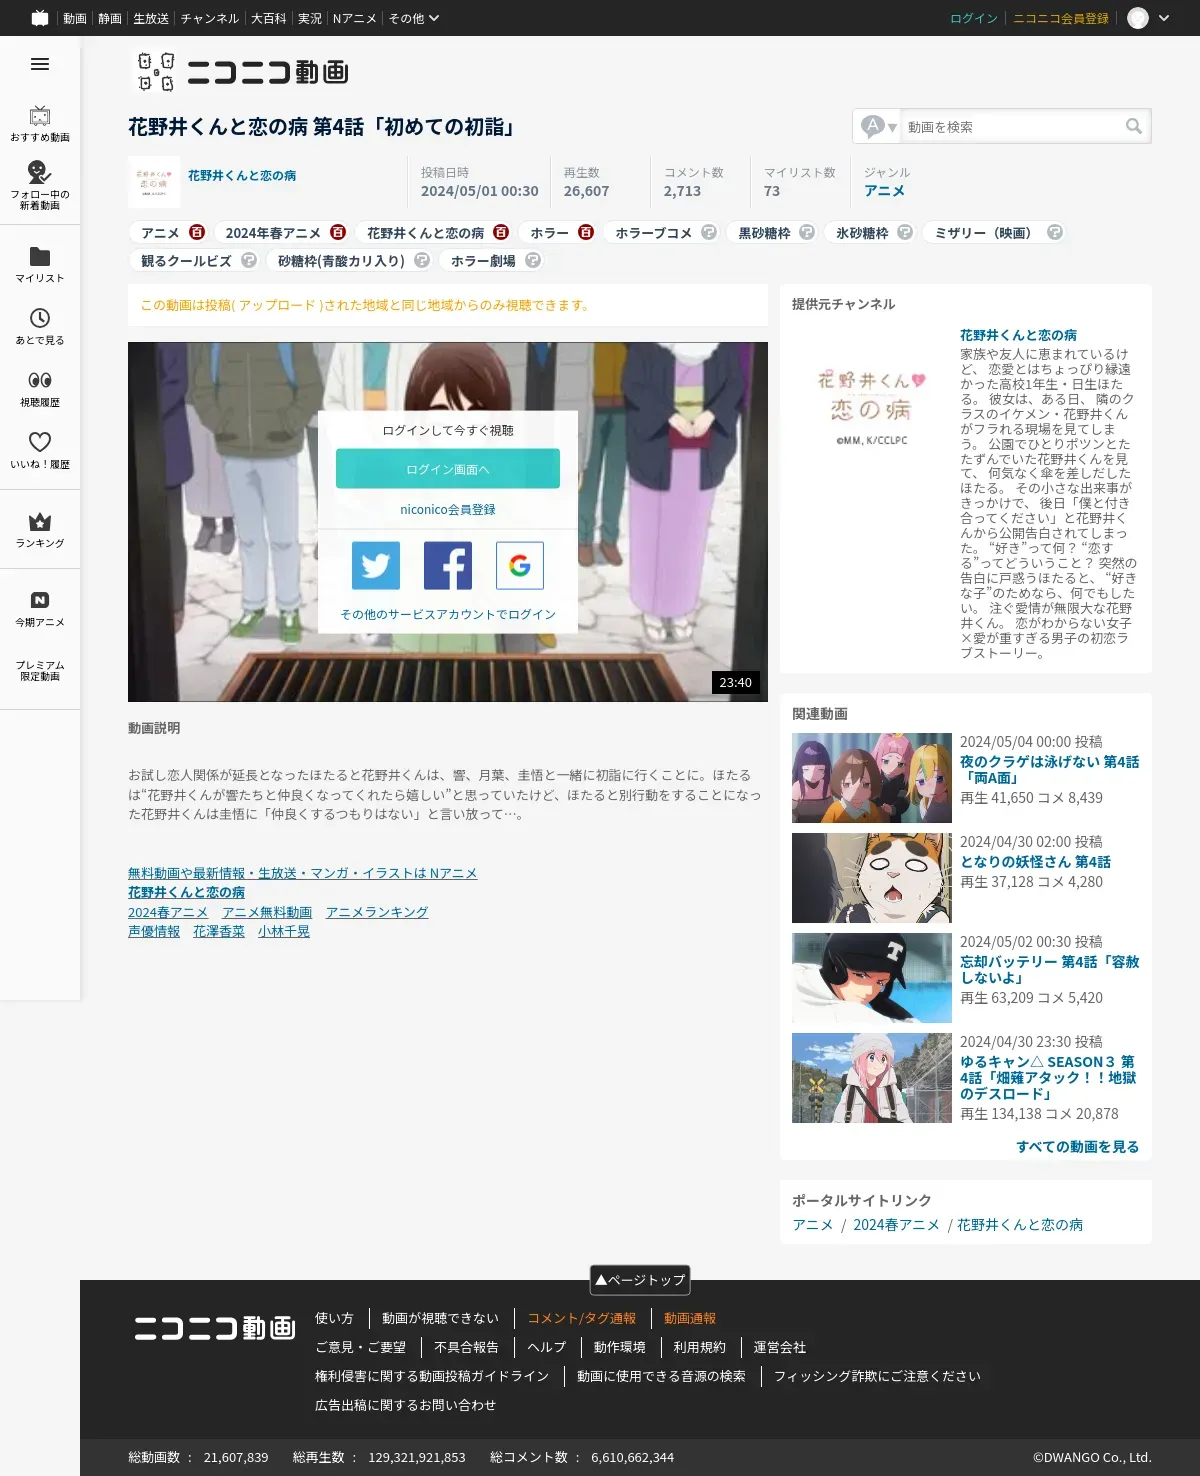Open プレミアム限定動画 in the sidebar
Viewport: 1200px width, 1476px height.
click(x=40, y=670)
